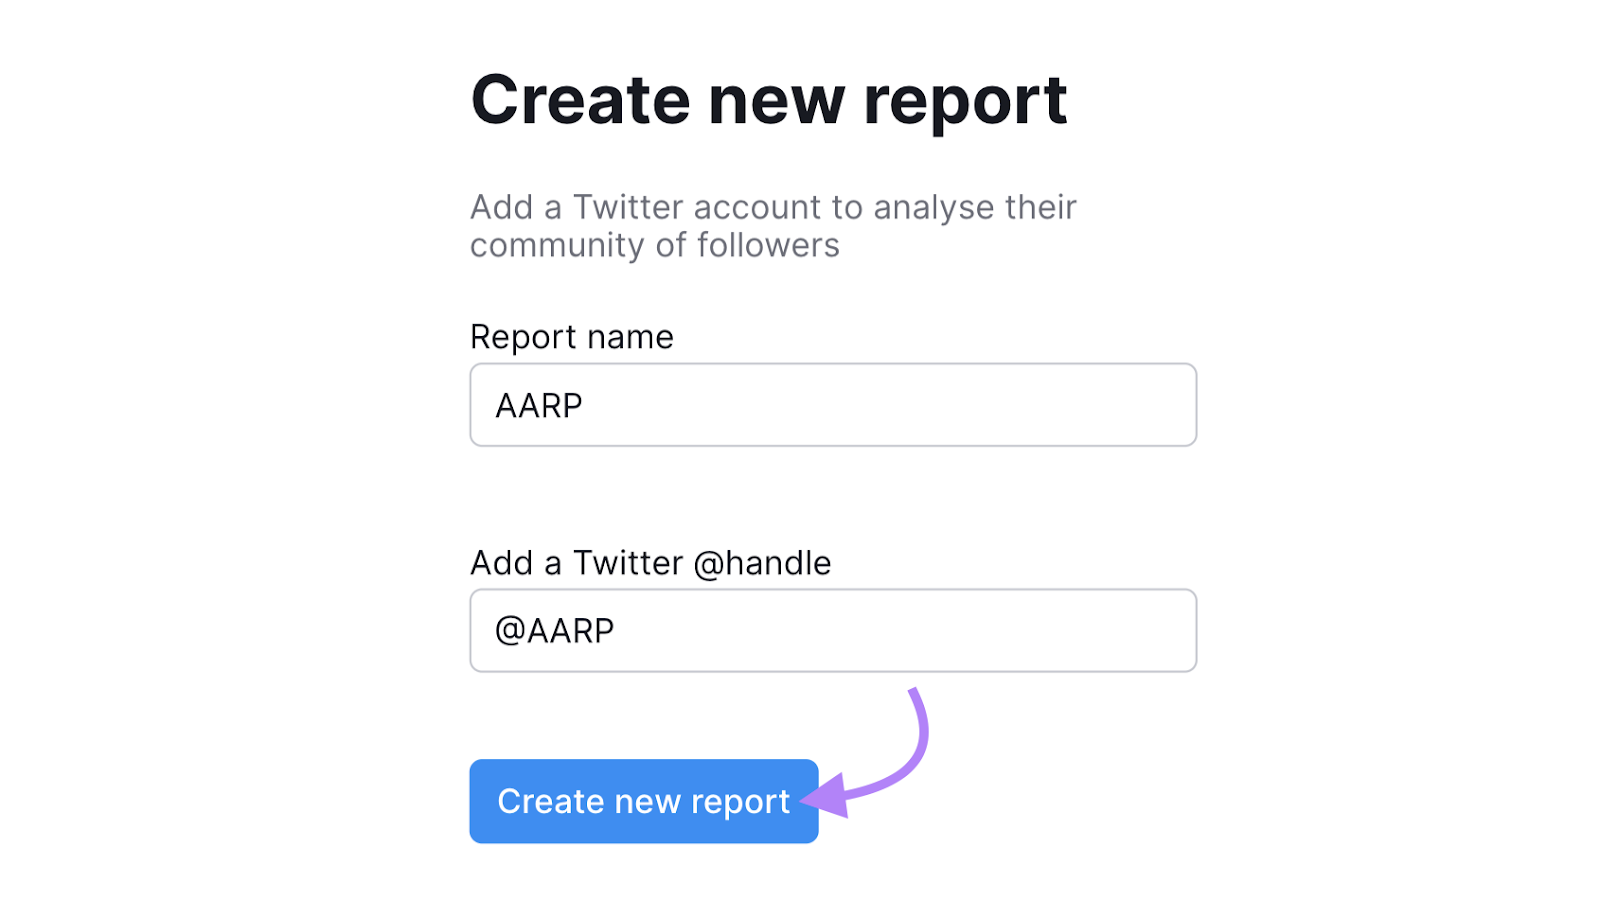Click the word "Create" in the page heading

coord(580,100)
